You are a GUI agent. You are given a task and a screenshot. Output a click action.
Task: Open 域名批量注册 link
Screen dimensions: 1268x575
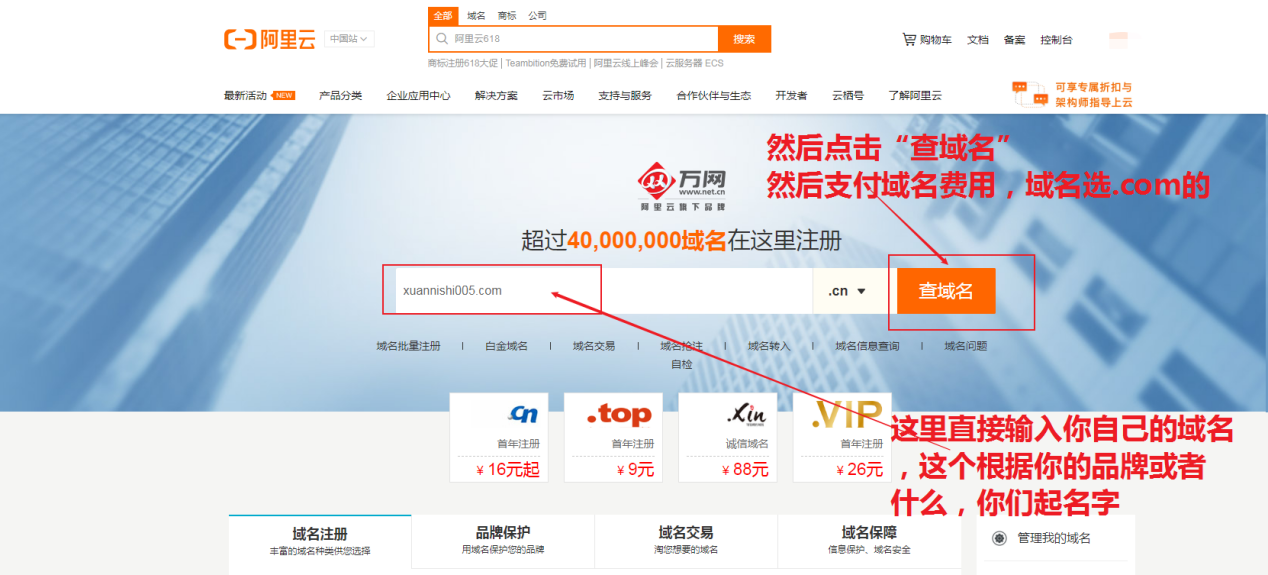tap(408, 346)
